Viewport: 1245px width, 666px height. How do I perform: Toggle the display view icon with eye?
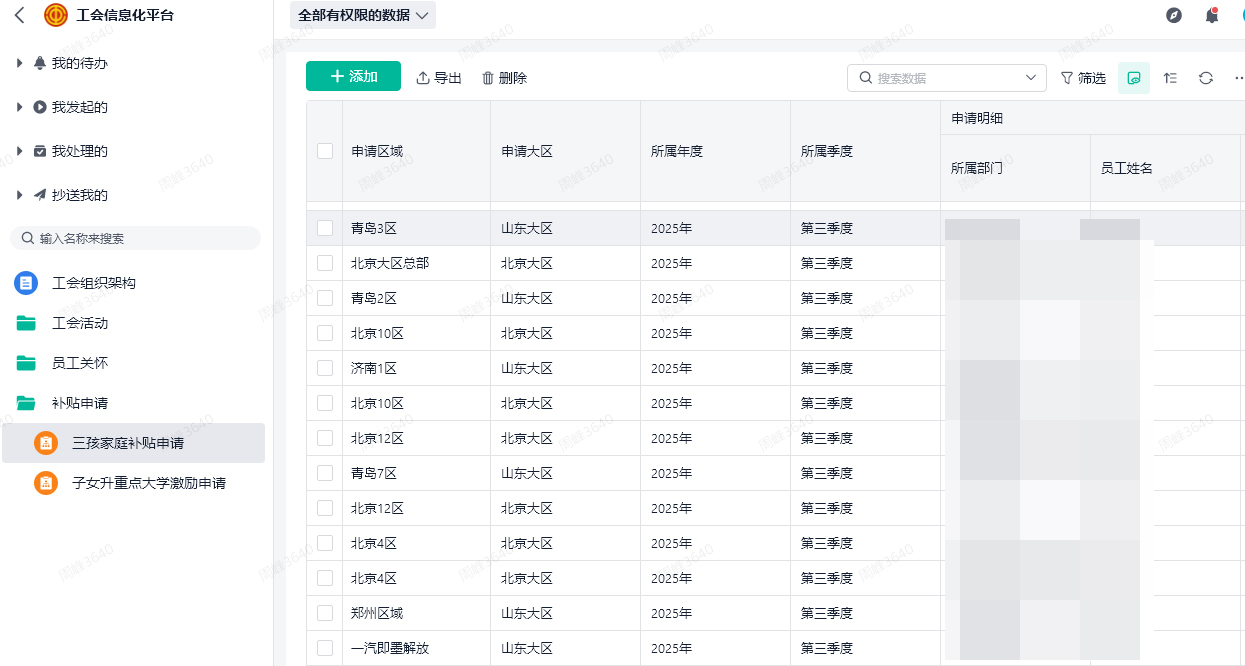pyautogui.click(x=1134, y=78)
